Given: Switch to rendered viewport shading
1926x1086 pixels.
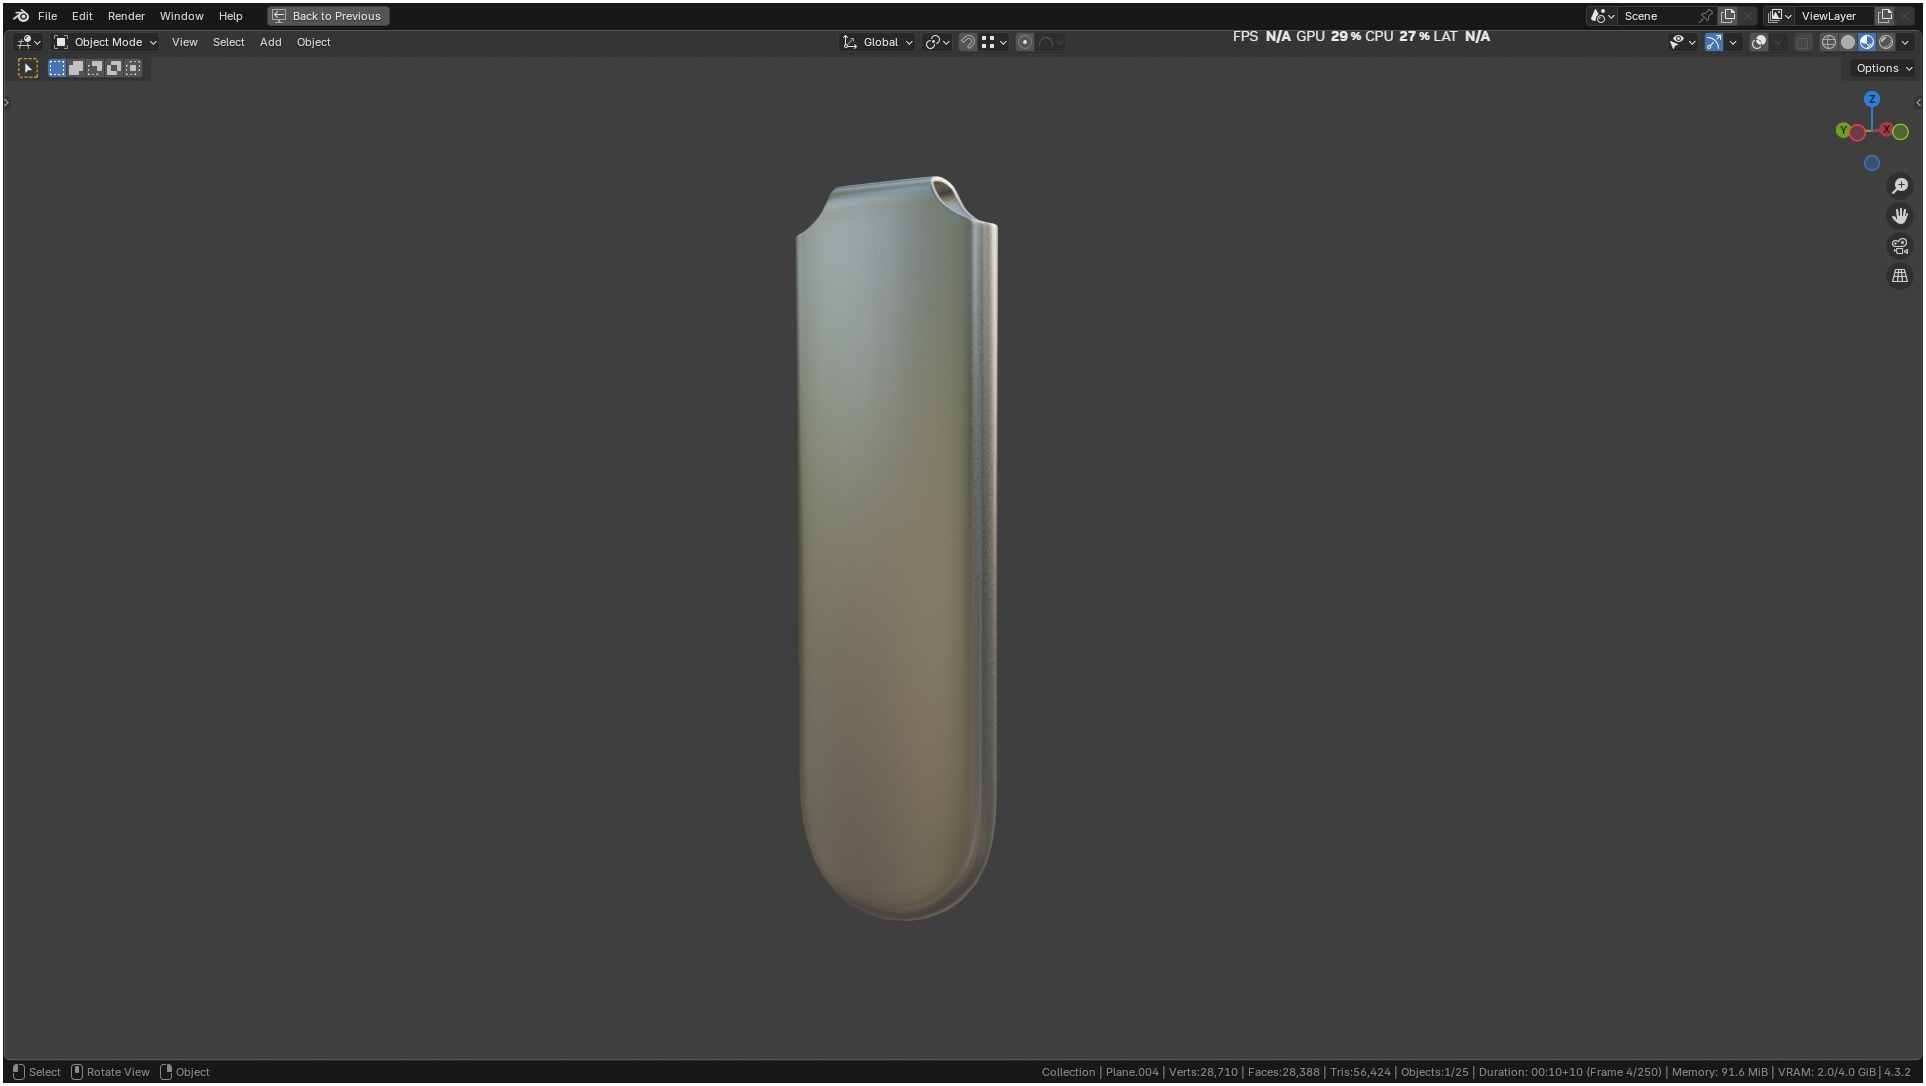Looking at the screenshot, I should (1886, 42).
